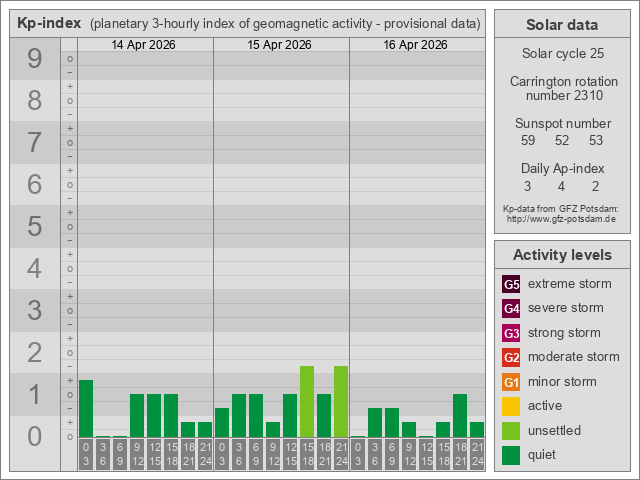Select the light green unsettled swatch
The height and width of the screenshot is (480, 640).
coord(511,431)
